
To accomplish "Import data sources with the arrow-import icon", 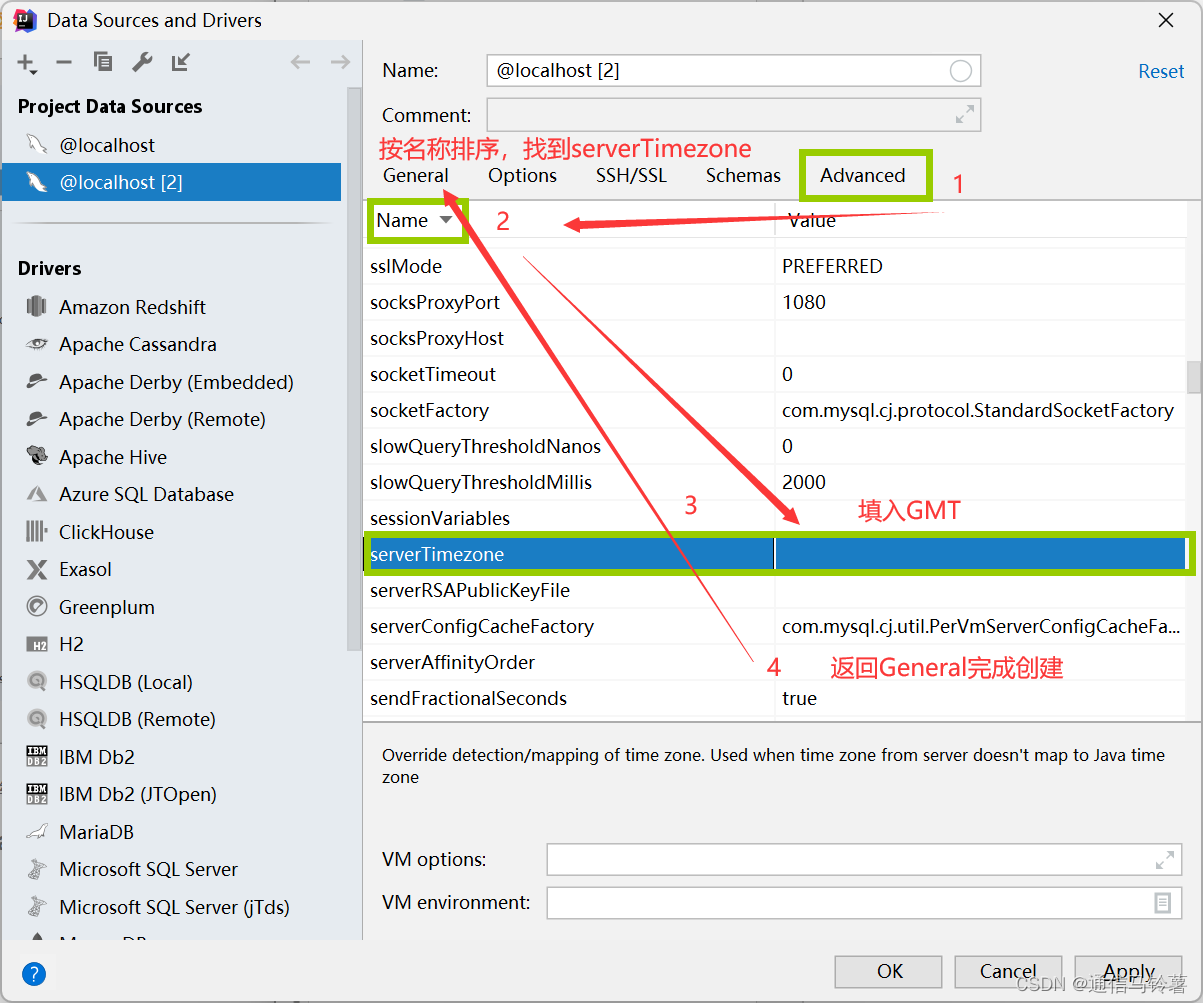I will click(181, 62).
